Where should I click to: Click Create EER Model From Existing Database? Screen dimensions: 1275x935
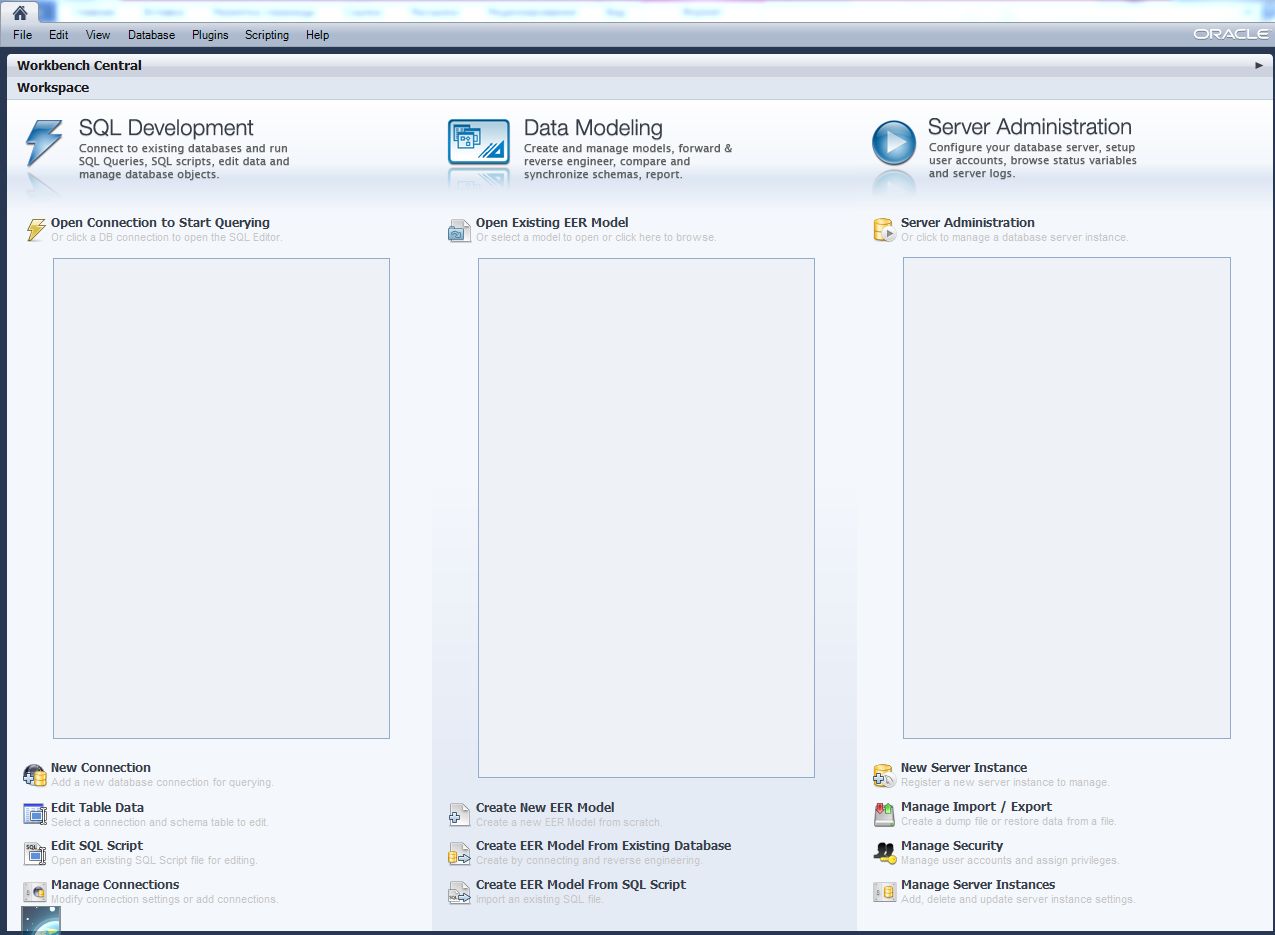[604, 846]
